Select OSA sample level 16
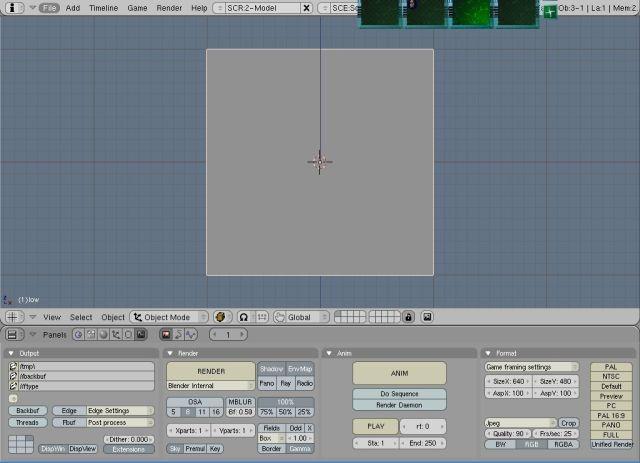Image resolution: width=640 pixels, height=463 pixels. point(216,412)
